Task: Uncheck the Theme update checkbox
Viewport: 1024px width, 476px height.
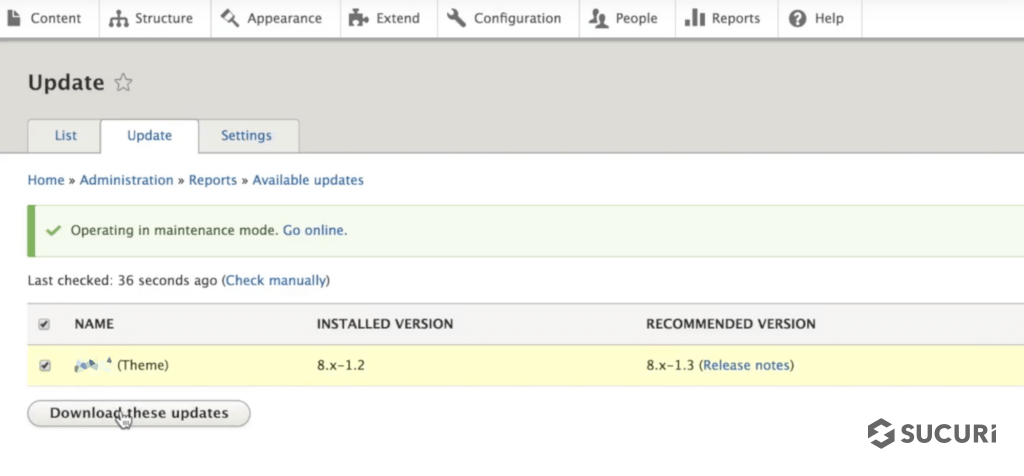Action: click(x=44, y=366)
